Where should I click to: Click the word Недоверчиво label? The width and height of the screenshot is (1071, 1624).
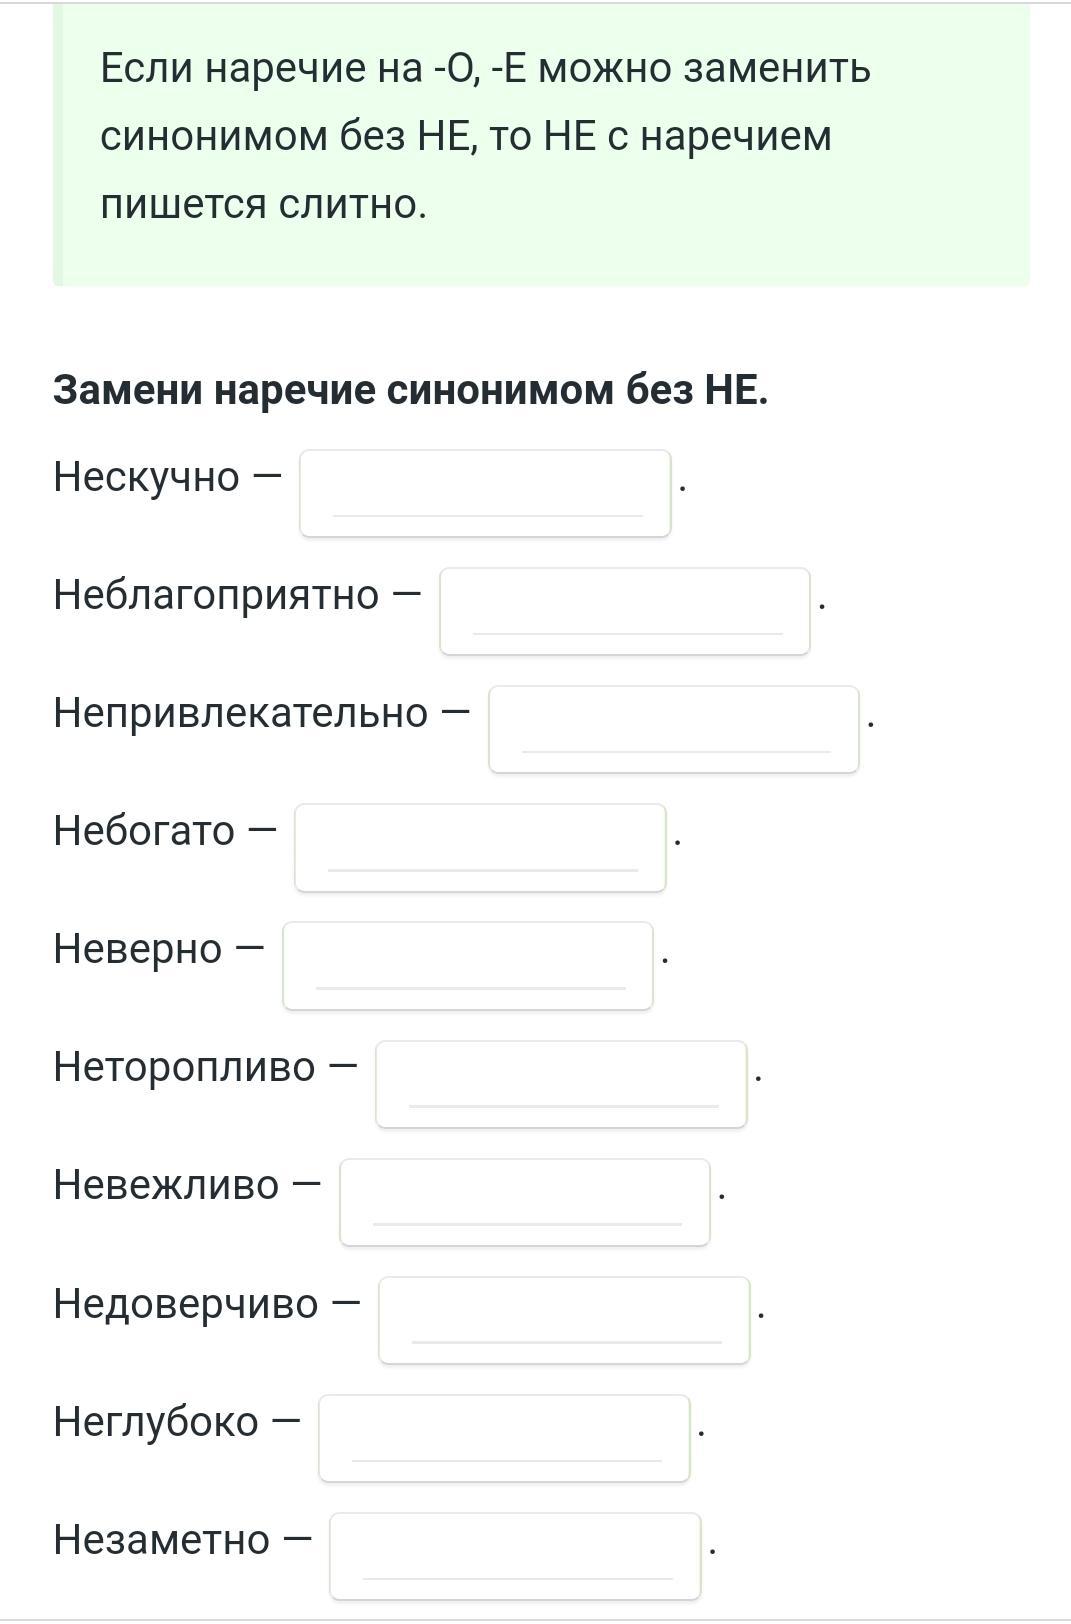pos(186,1303)
